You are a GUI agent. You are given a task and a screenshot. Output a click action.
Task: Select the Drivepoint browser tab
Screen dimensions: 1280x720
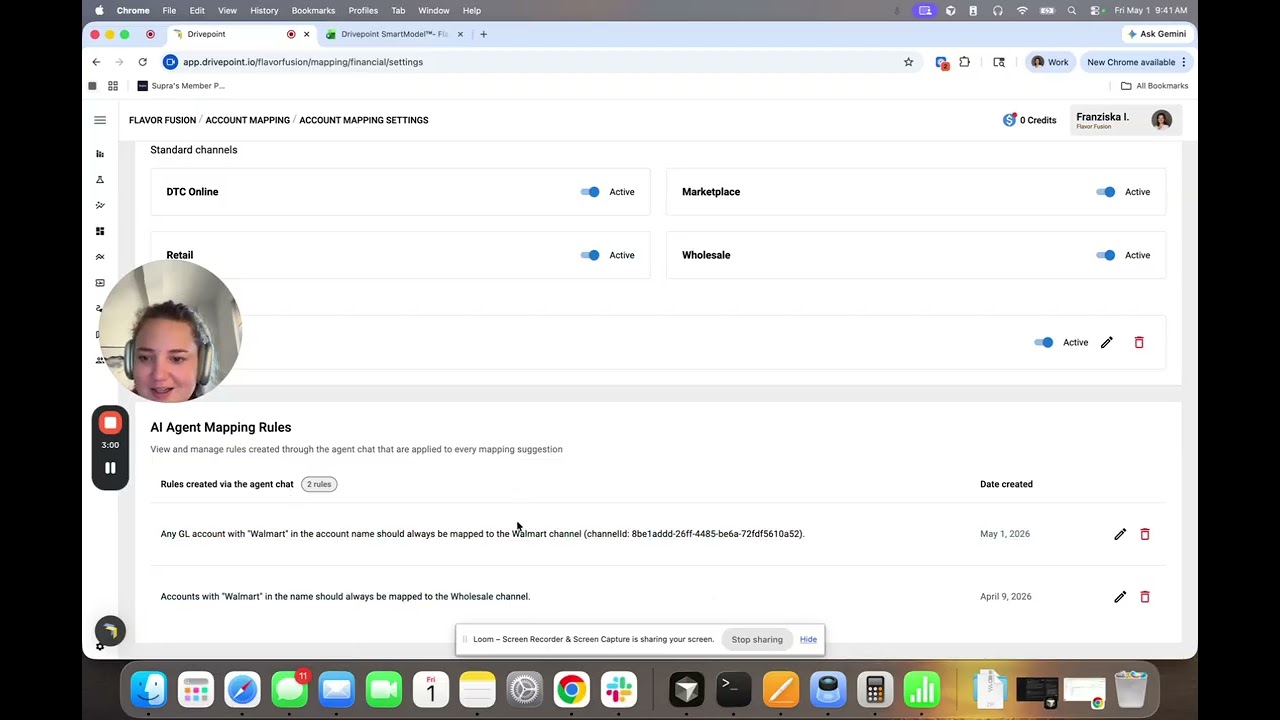point(240,34)
